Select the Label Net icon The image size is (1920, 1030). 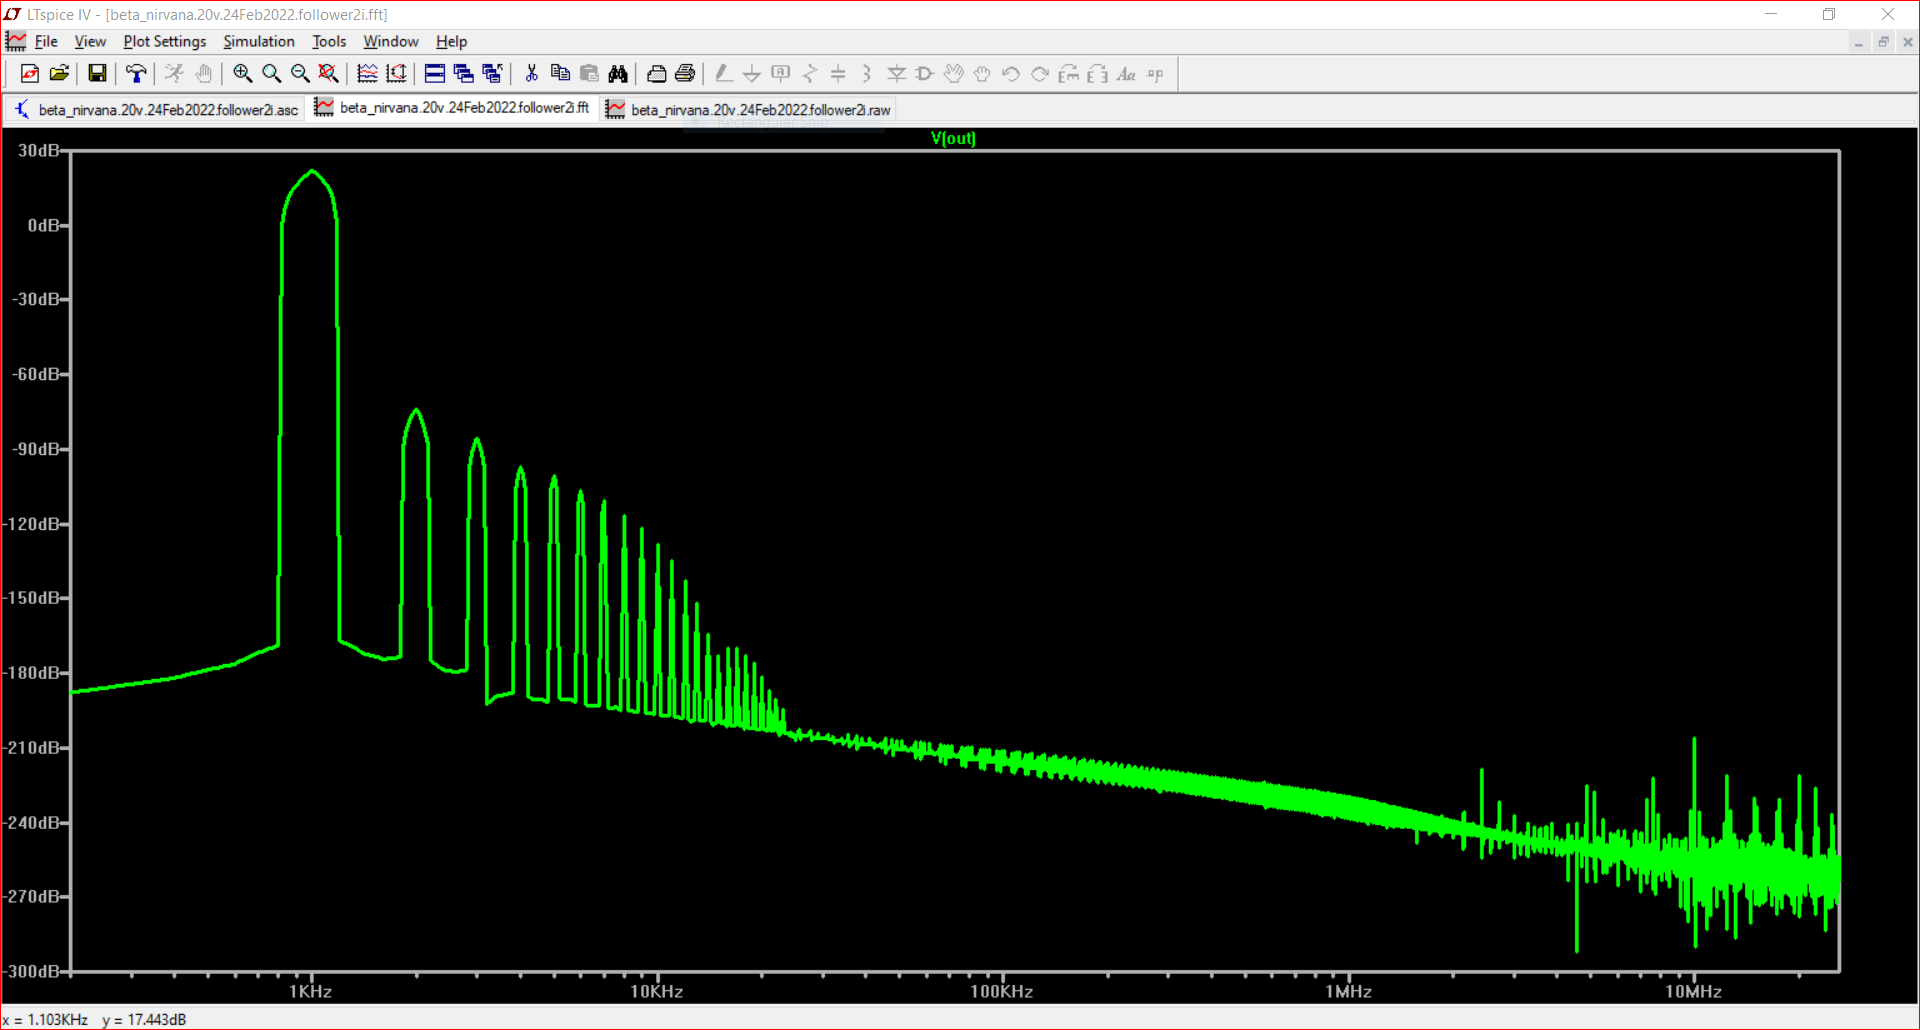[x=781, y=73]
